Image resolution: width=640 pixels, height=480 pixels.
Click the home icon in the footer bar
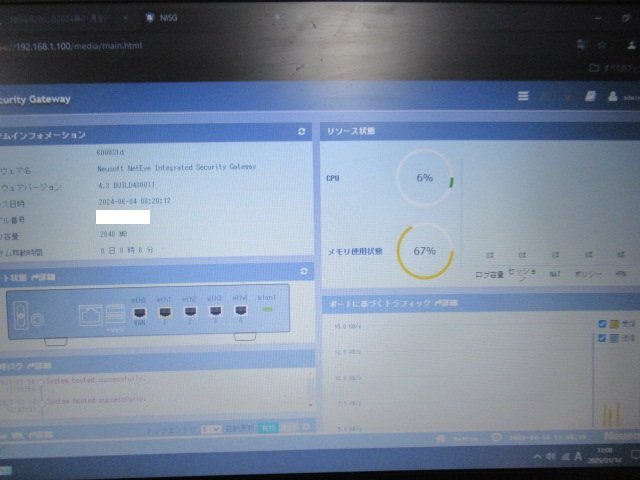point(440,438)
